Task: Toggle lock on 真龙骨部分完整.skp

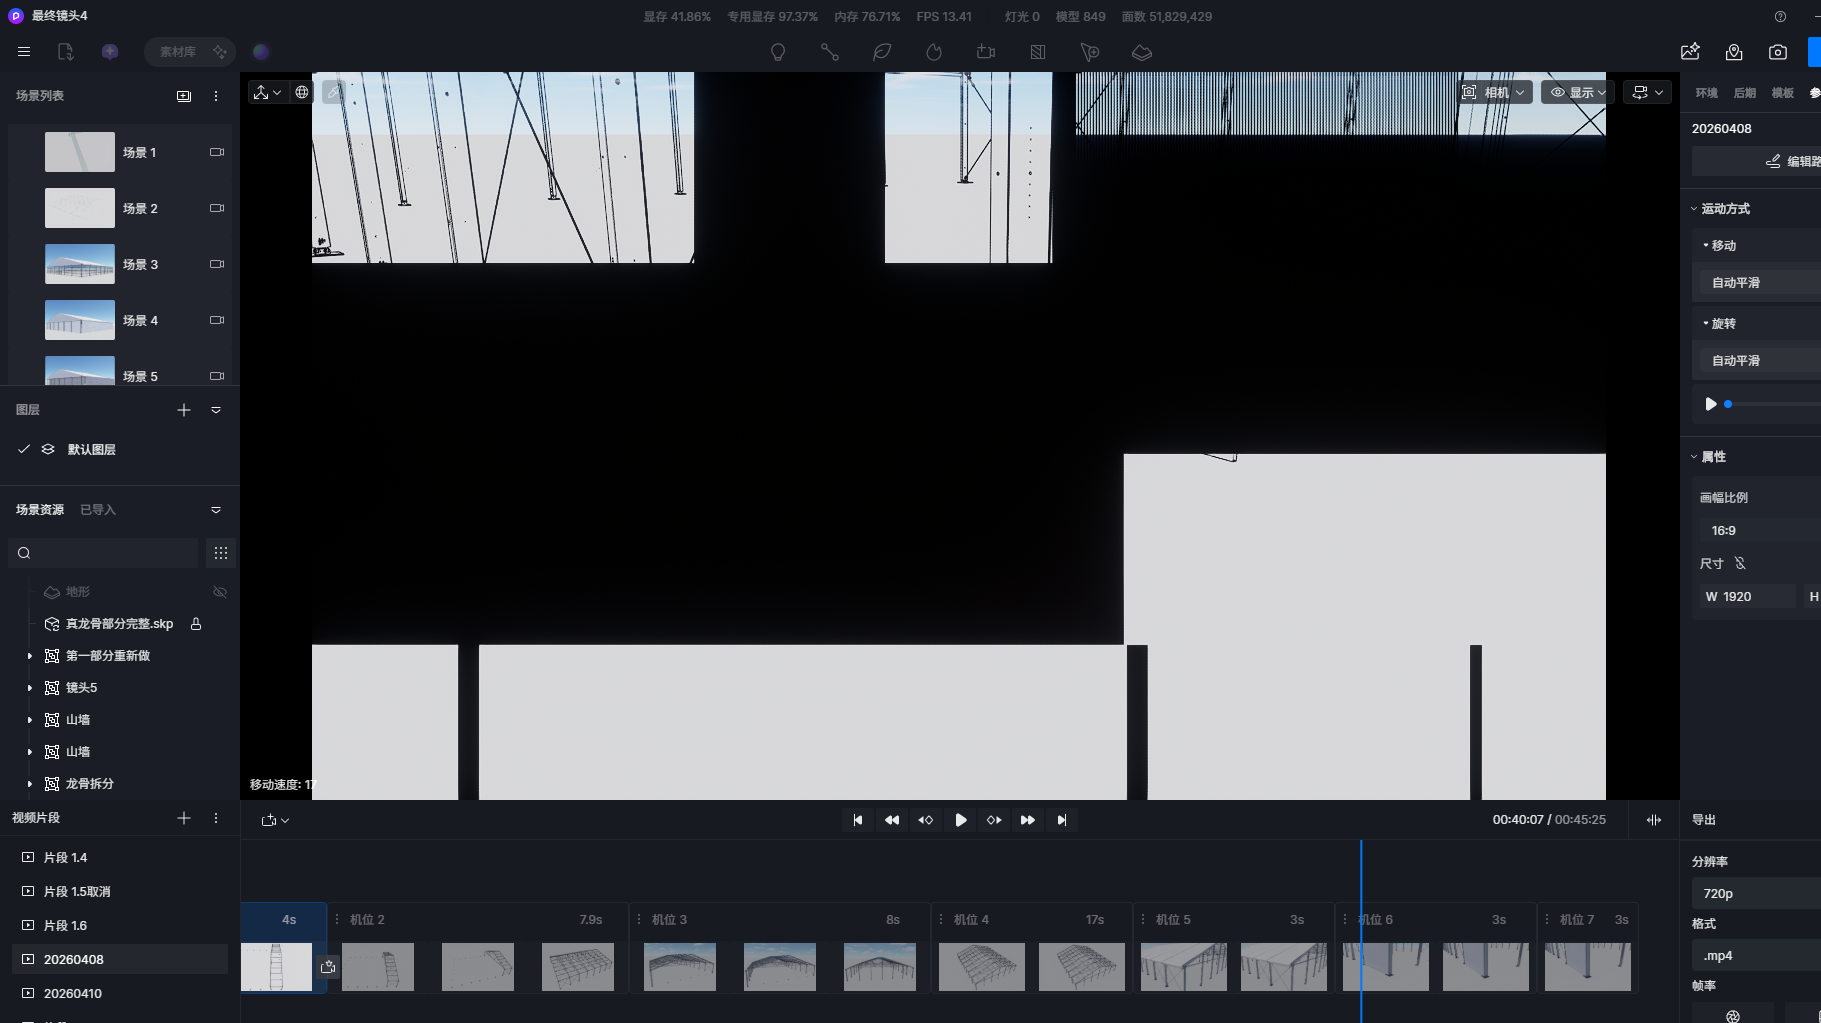Action: pyautogui.click(x=196, y=624)
